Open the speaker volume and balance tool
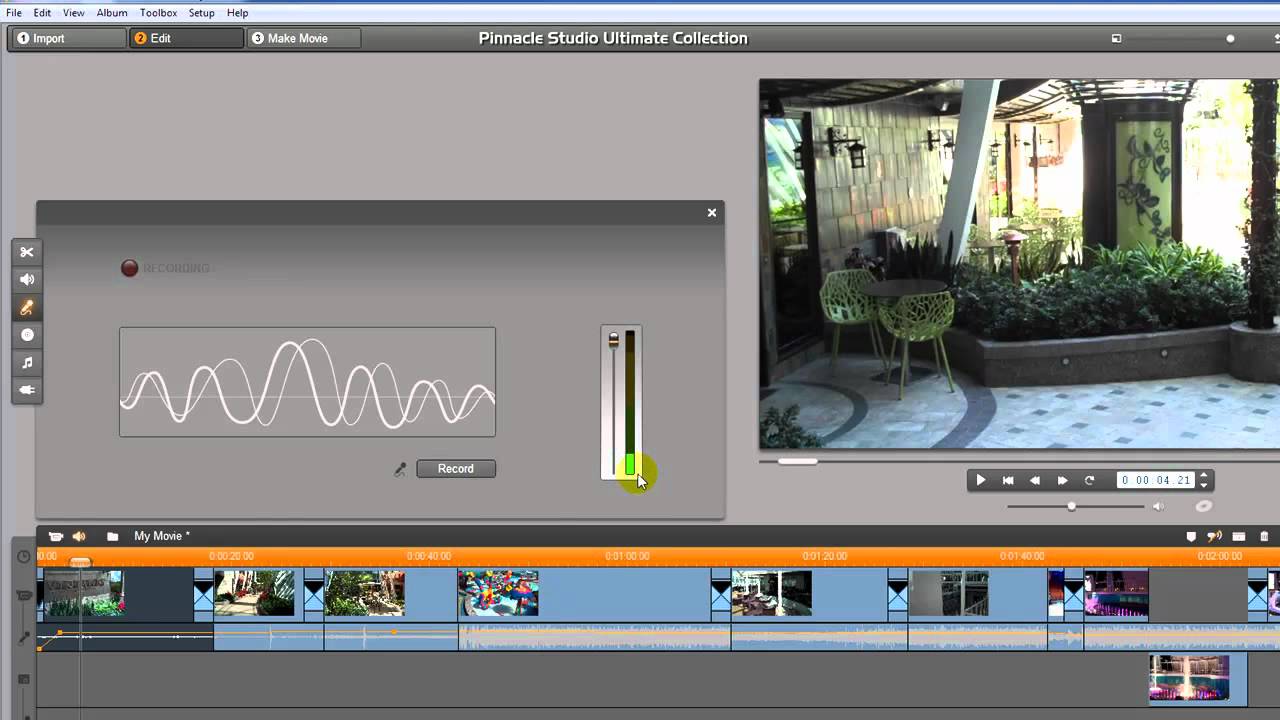 click(x=27, y=280)
